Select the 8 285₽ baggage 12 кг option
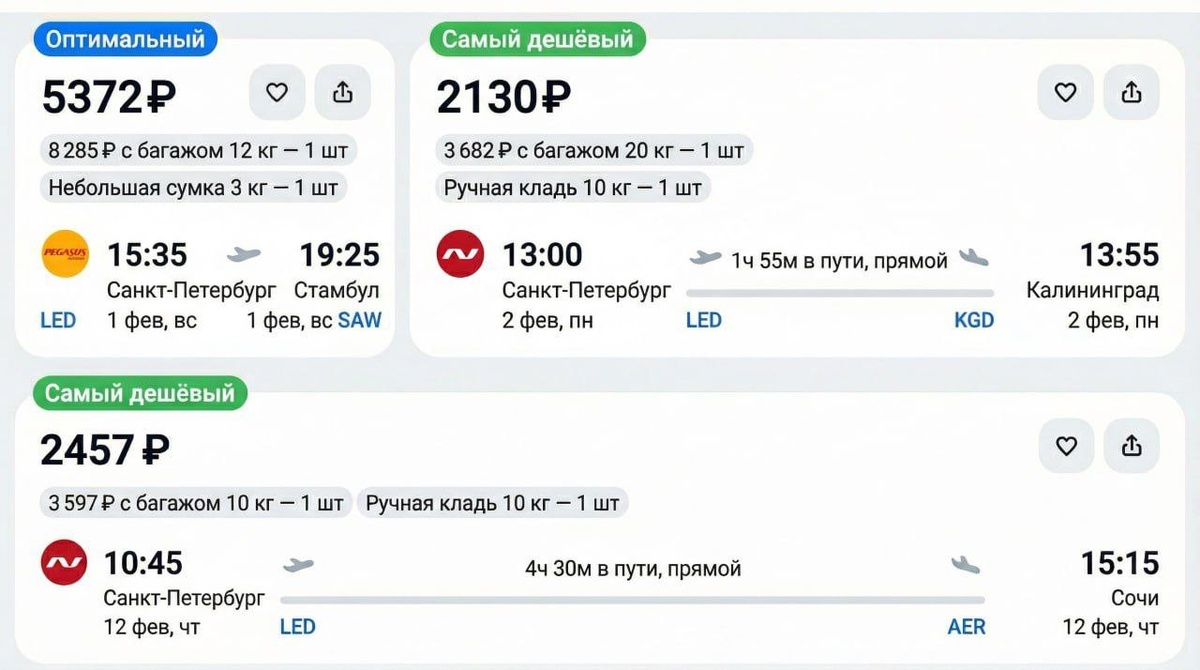1200x670 pixels. click(199, 151)
